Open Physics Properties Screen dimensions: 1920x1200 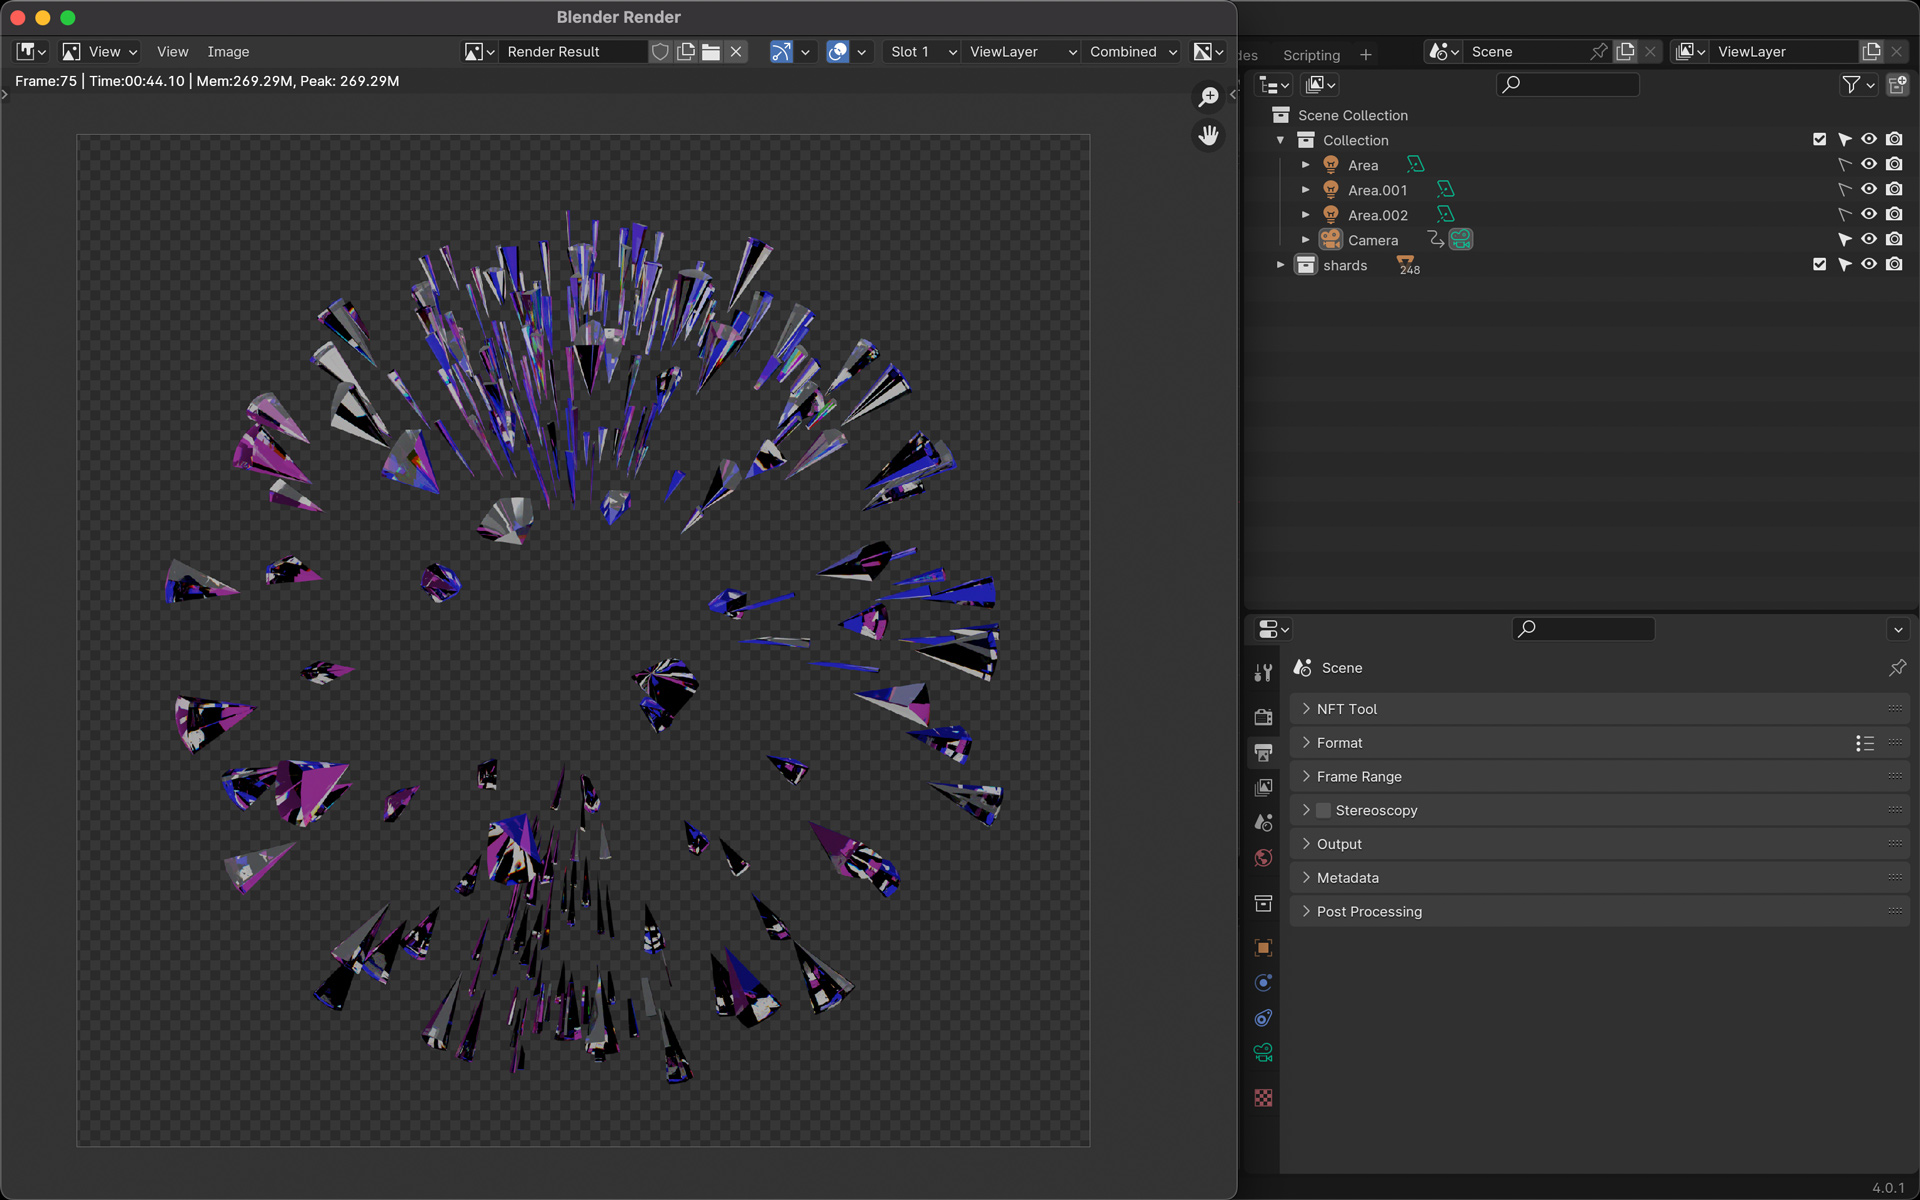click(x=1263, y=983)
